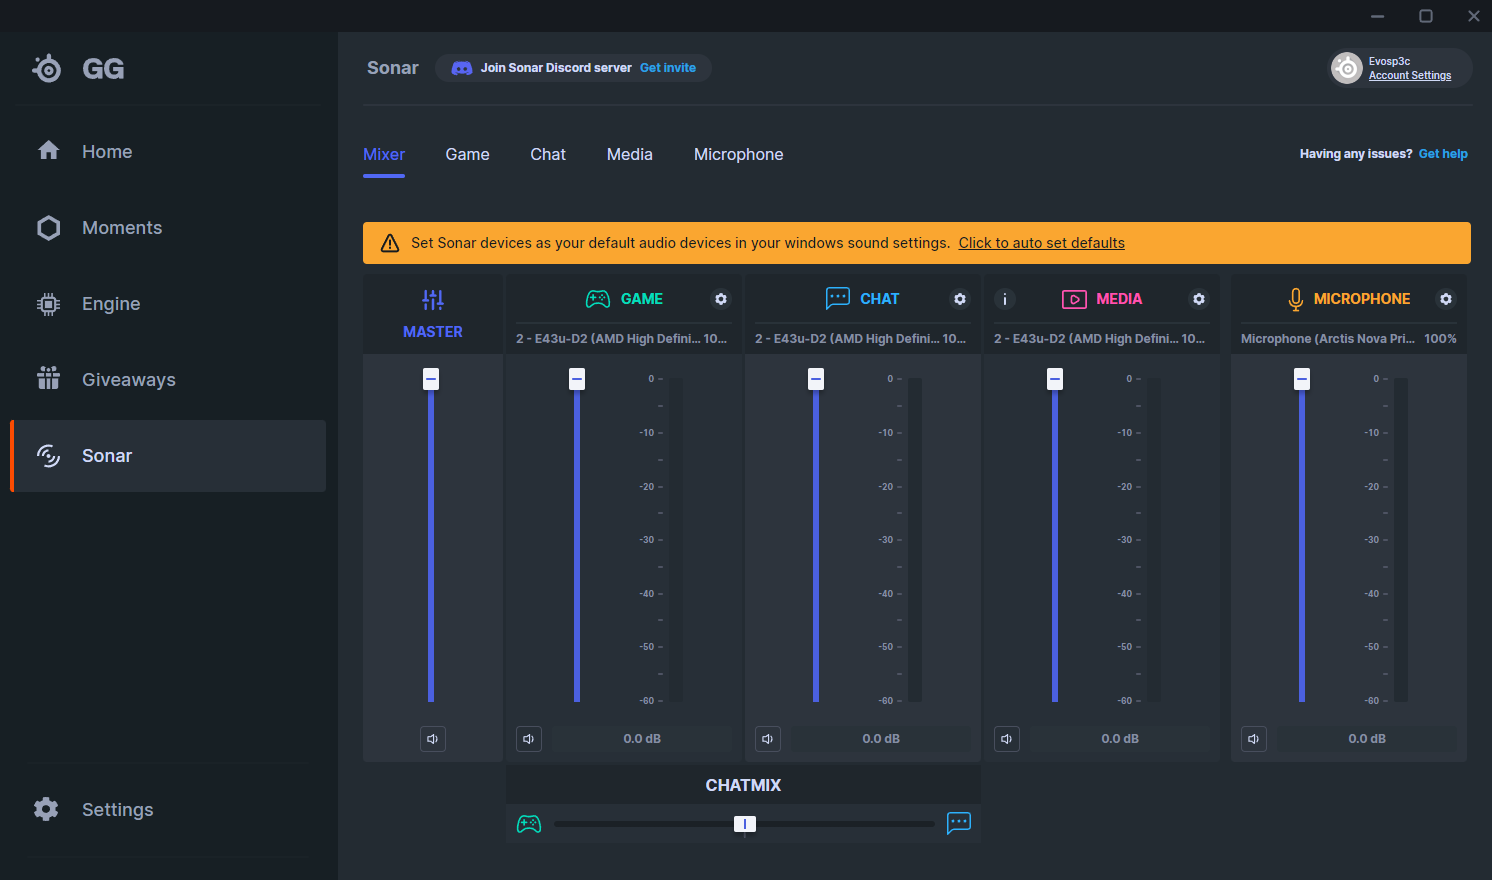Click the Media play icon in header
Image resolution: width=1492 pixels, height=880 pixels.
pos(1074,299)
